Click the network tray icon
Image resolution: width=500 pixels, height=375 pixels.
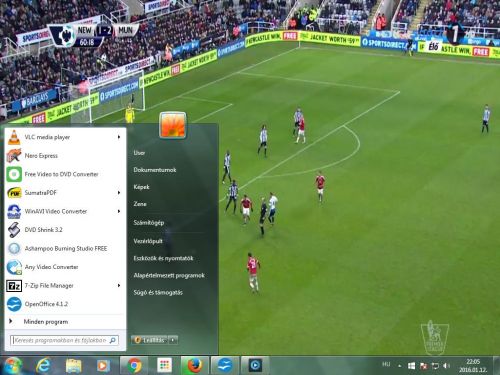pos(435,366)
